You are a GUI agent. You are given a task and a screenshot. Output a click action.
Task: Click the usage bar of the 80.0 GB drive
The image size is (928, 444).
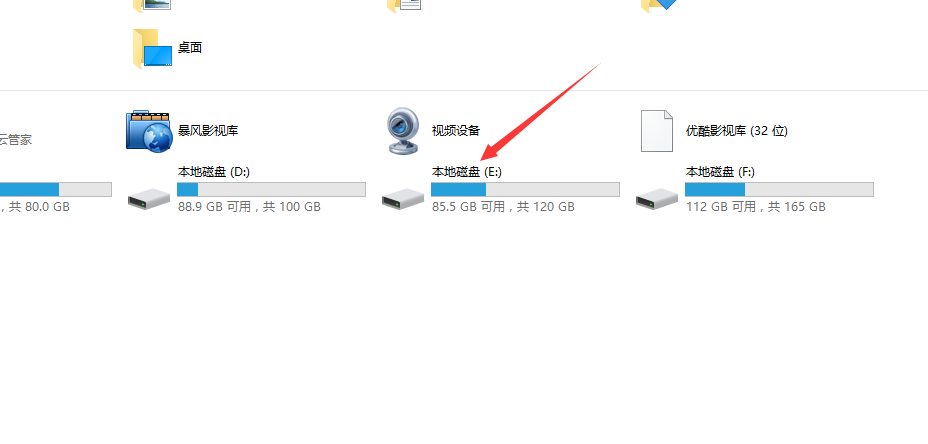[56, 189]
